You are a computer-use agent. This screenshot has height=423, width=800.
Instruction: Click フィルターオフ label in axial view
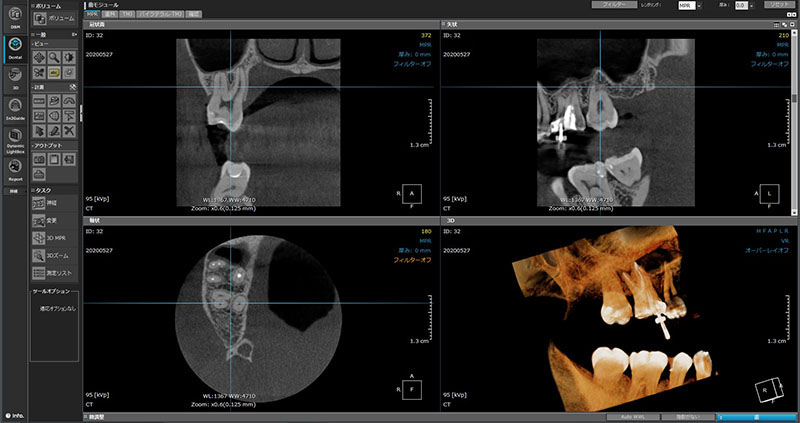tap(412, 260)
